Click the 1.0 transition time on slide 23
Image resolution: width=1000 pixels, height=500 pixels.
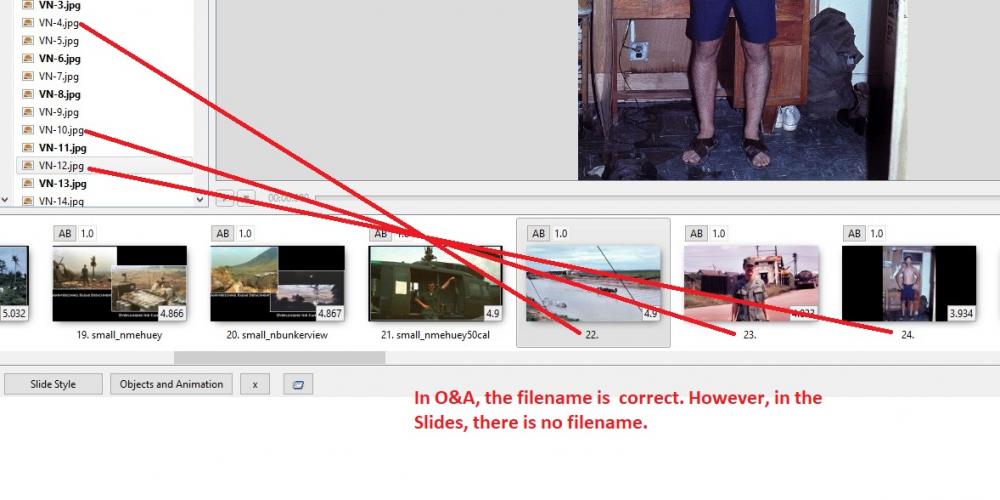click(x=719, y=233)
